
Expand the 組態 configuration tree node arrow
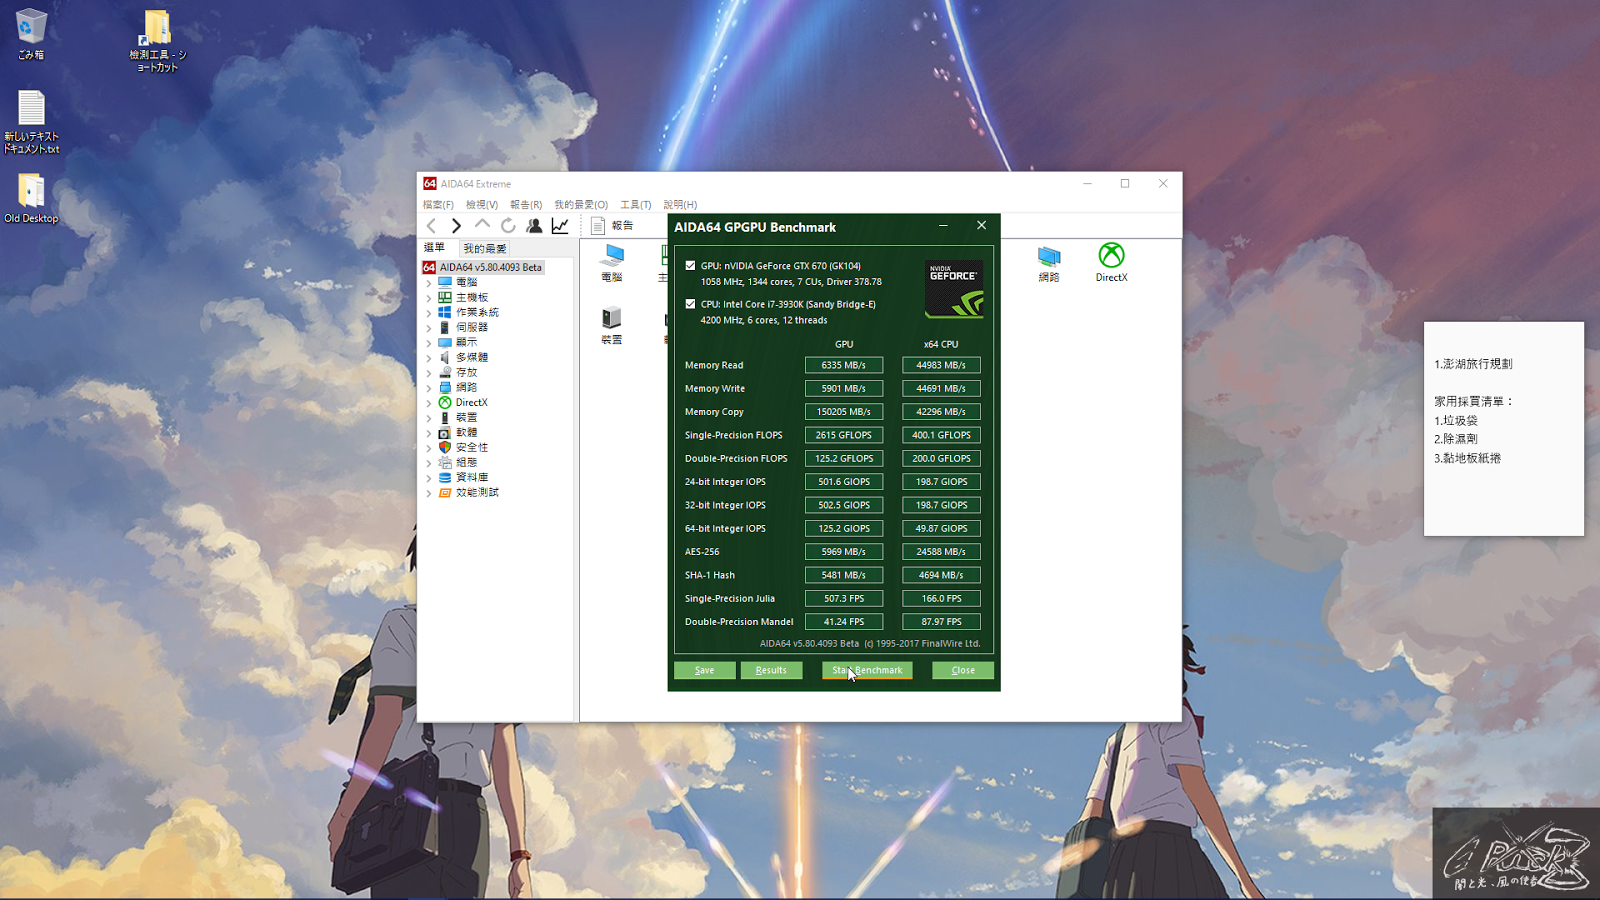[x=429, y=463]
